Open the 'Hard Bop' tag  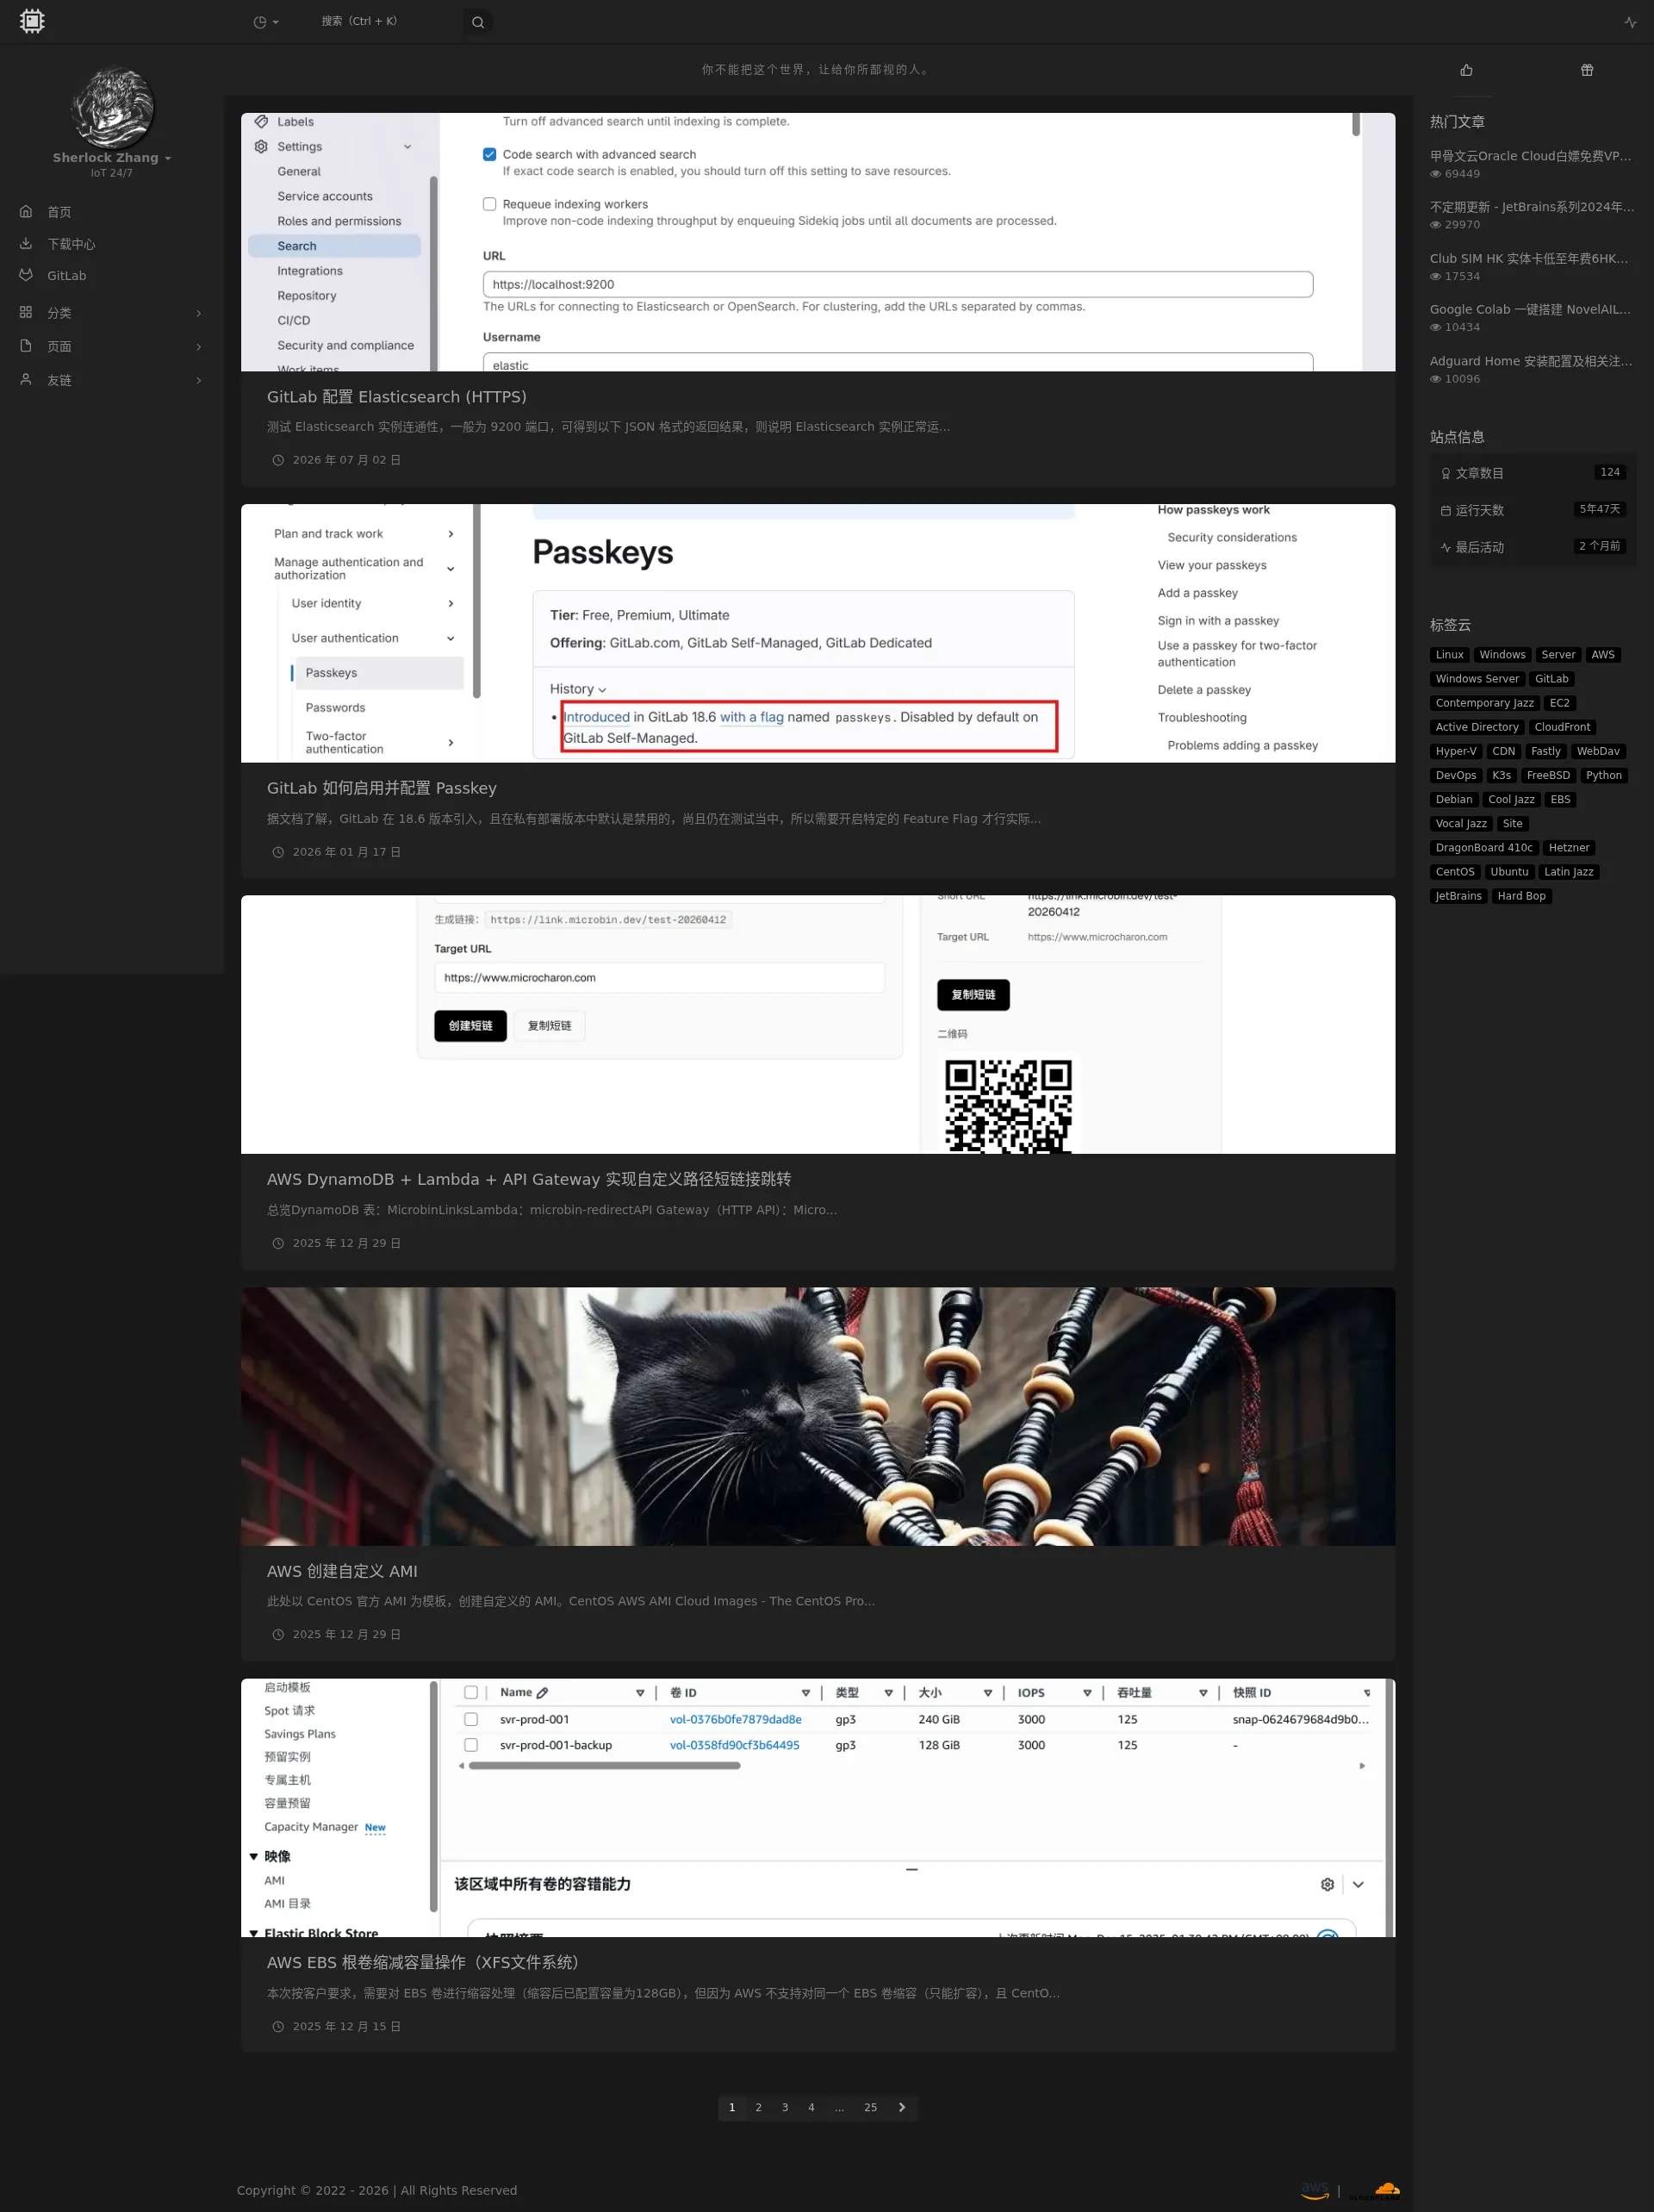[1521, 896]
